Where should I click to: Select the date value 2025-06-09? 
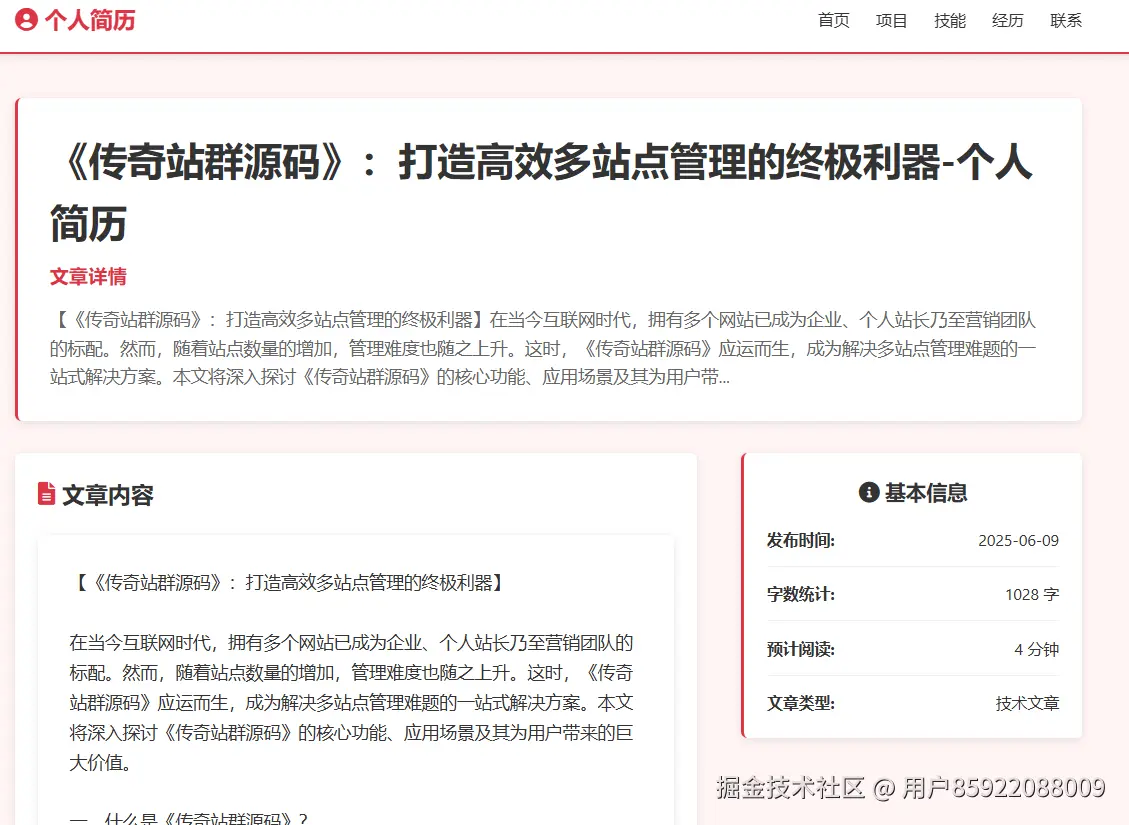(x=1018, y=541)
